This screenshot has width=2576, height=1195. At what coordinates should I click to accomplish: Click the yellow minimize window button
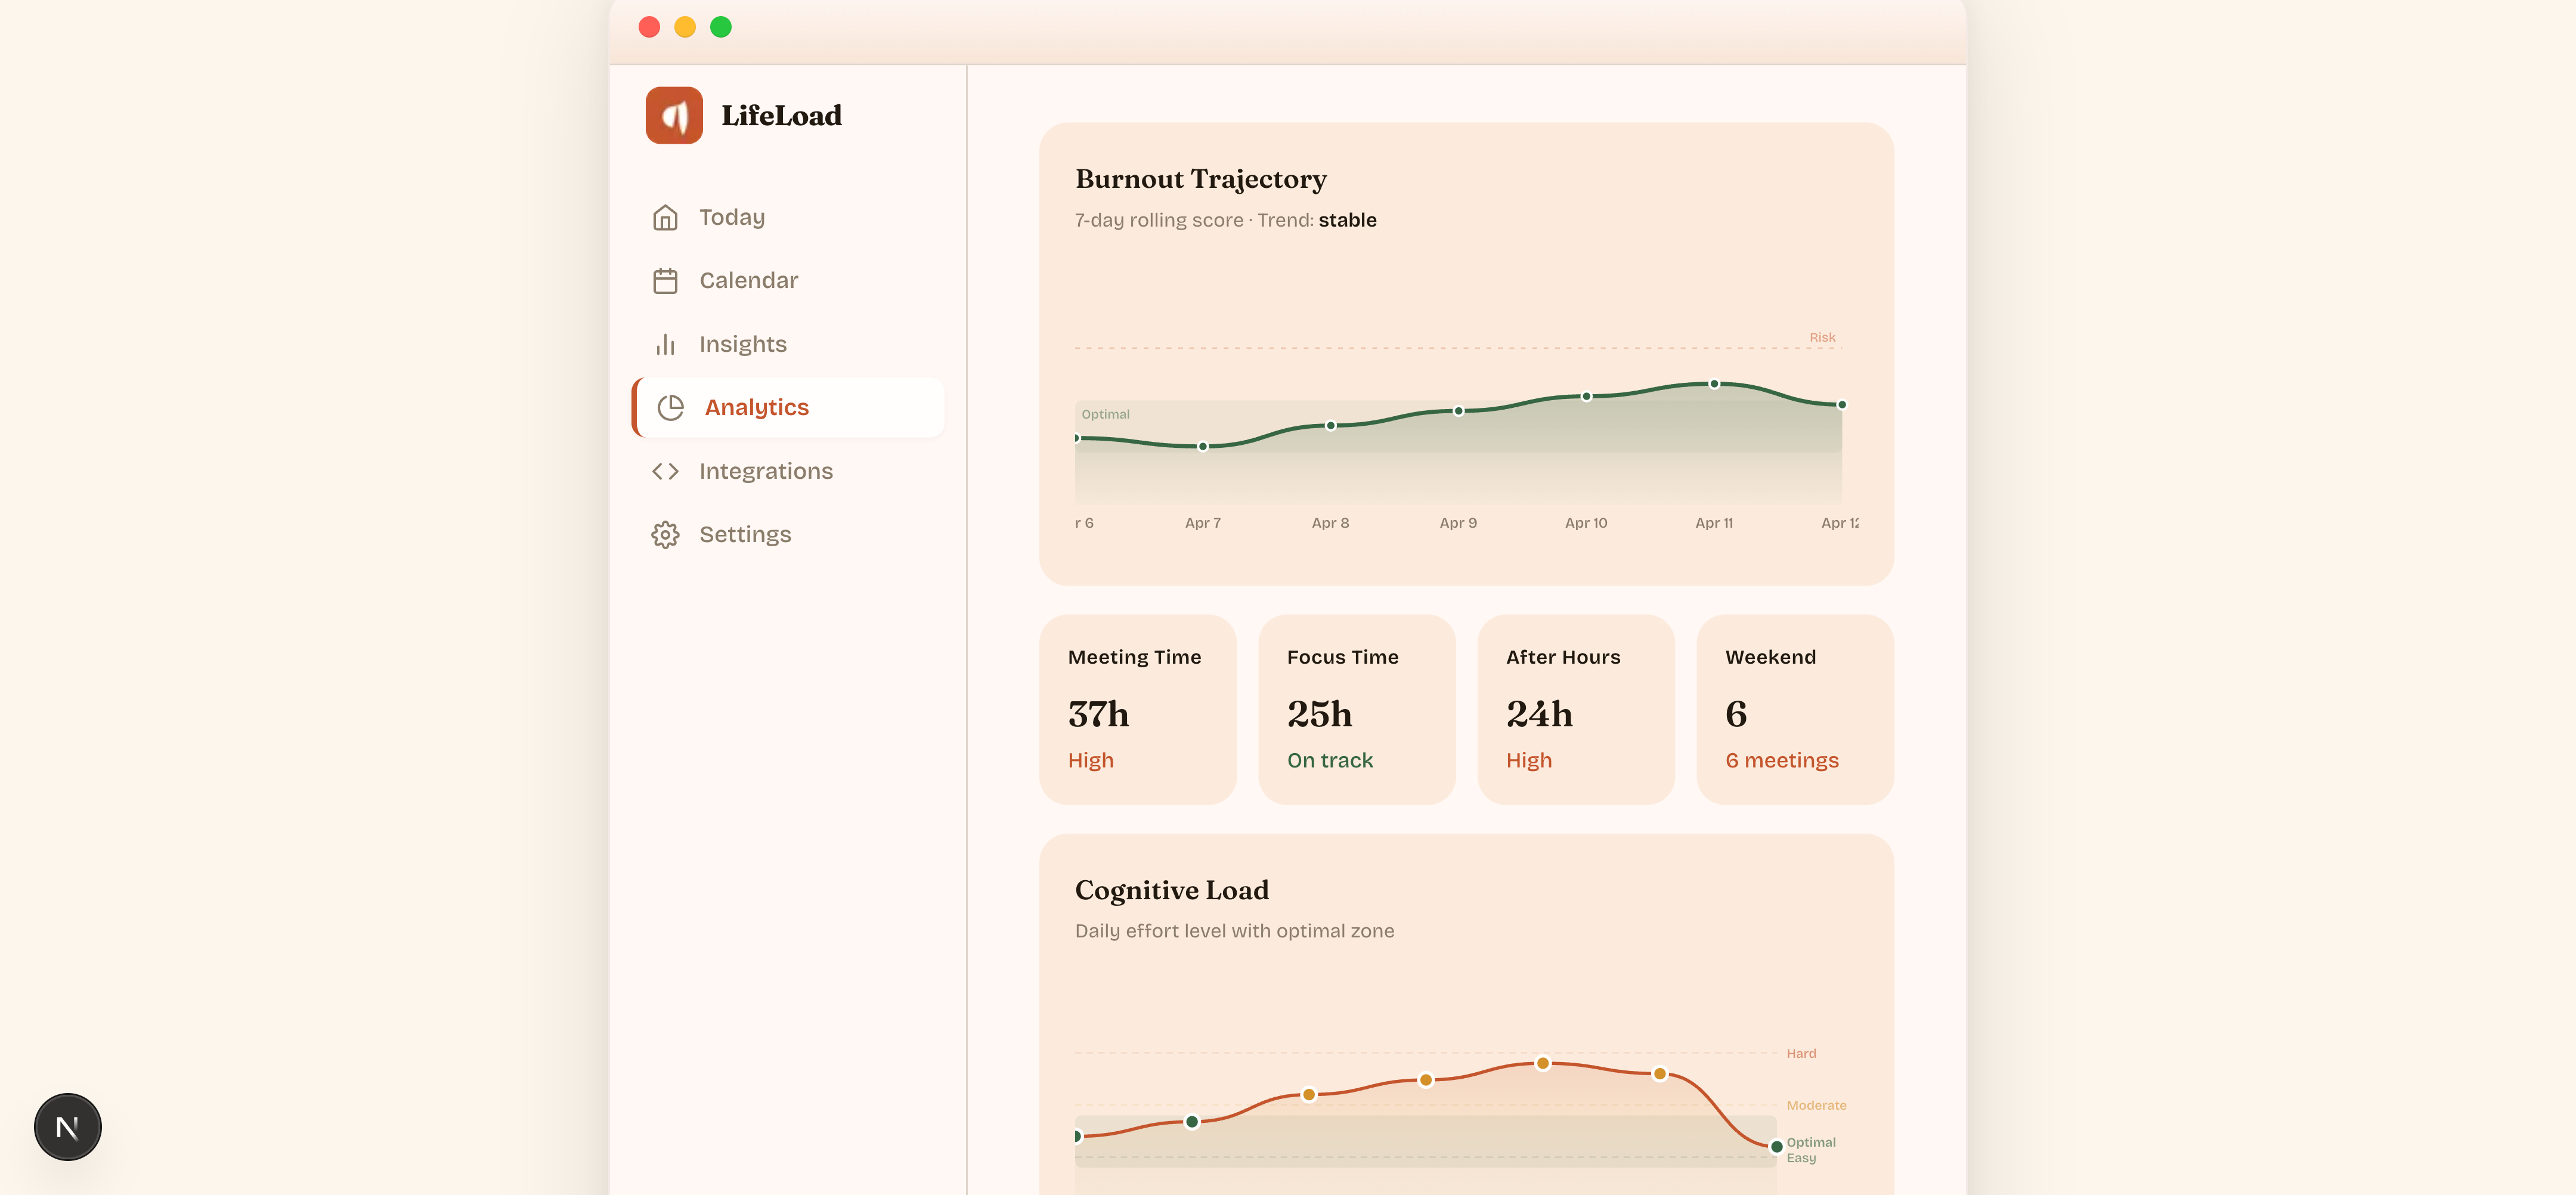tap(685, 27)
